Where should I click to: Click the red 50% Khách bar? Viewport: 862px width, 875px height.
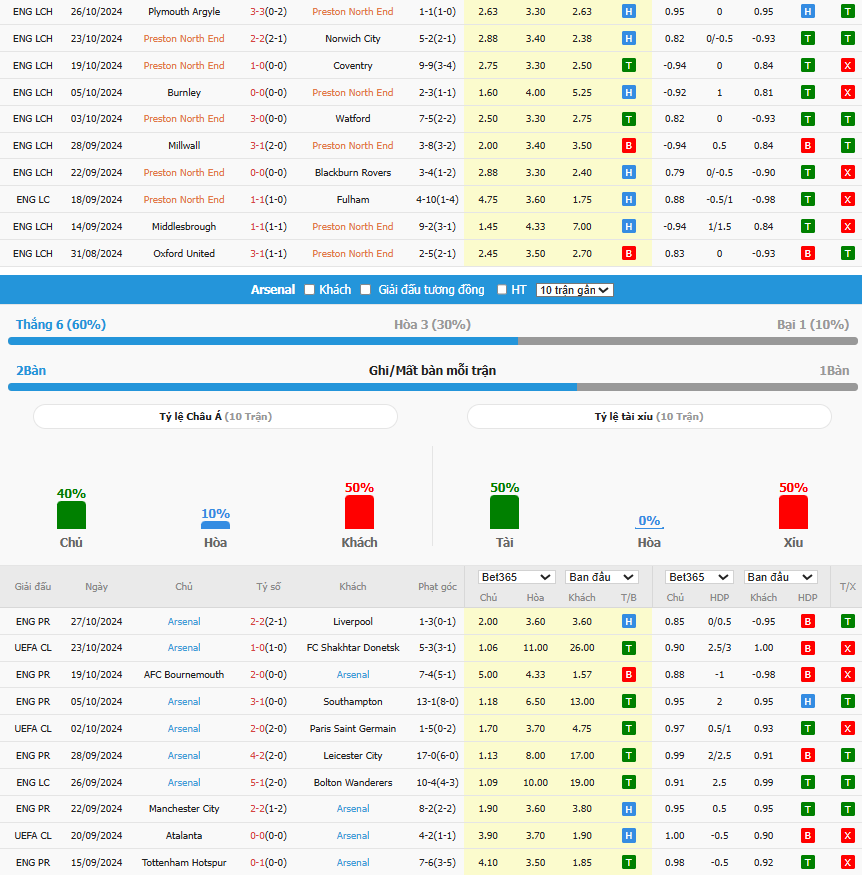359,512
